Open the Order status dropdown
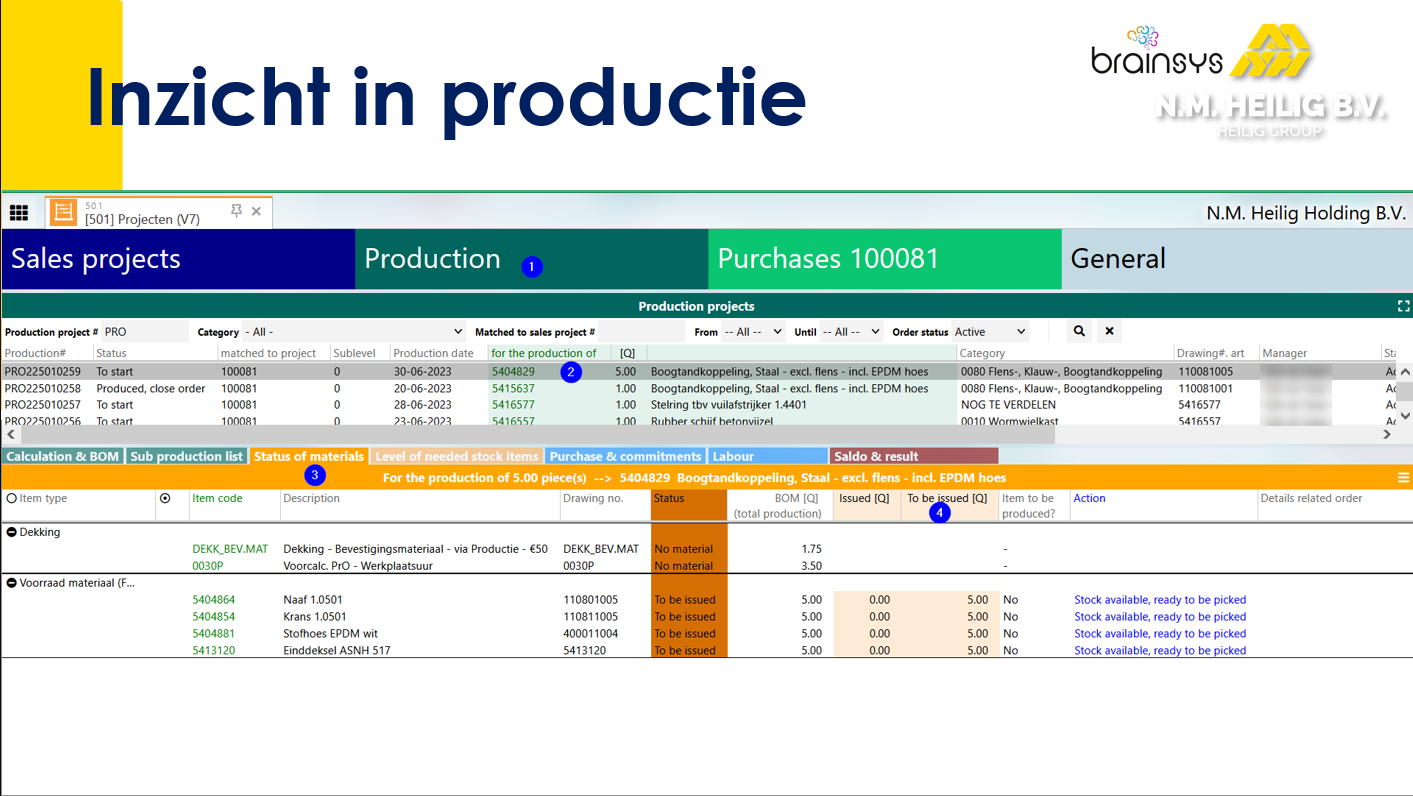Screen dimensions: 1413x796 coord(990,332)
